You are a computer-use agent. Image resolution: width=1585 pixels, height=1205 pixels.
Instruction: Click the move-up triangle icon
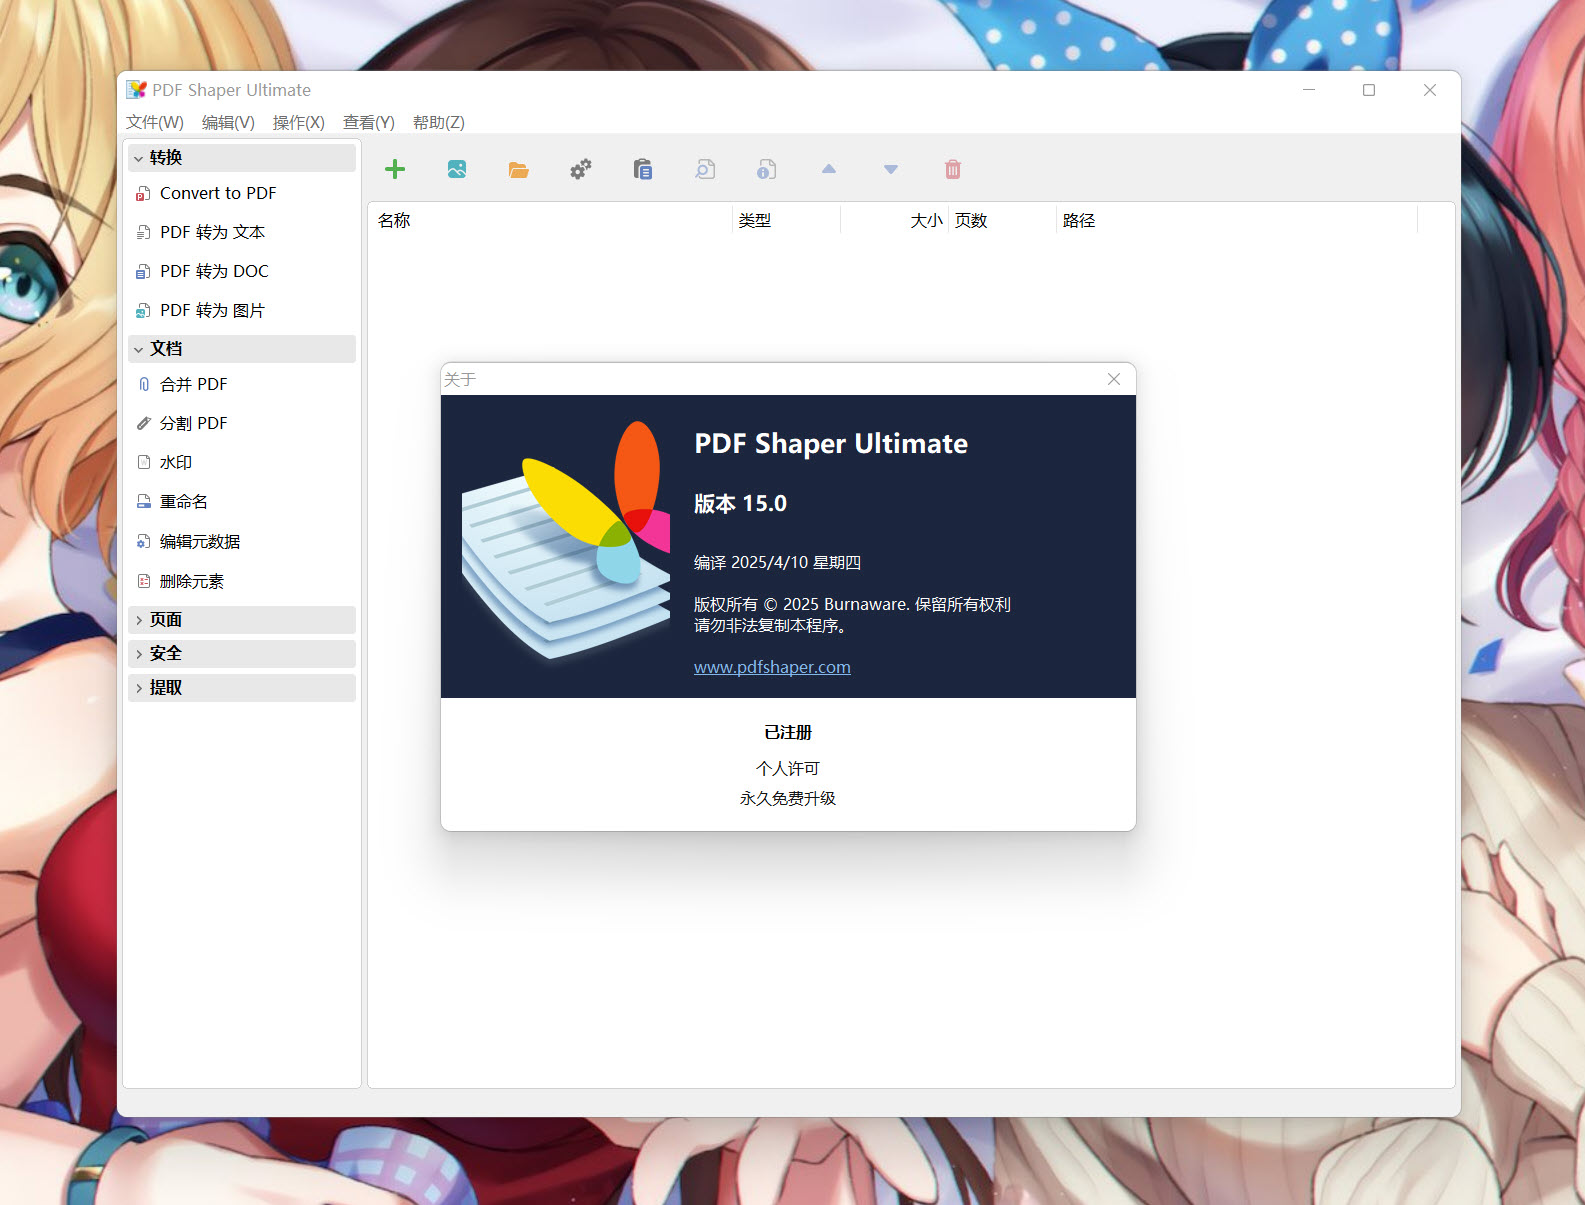coord(828,169)
